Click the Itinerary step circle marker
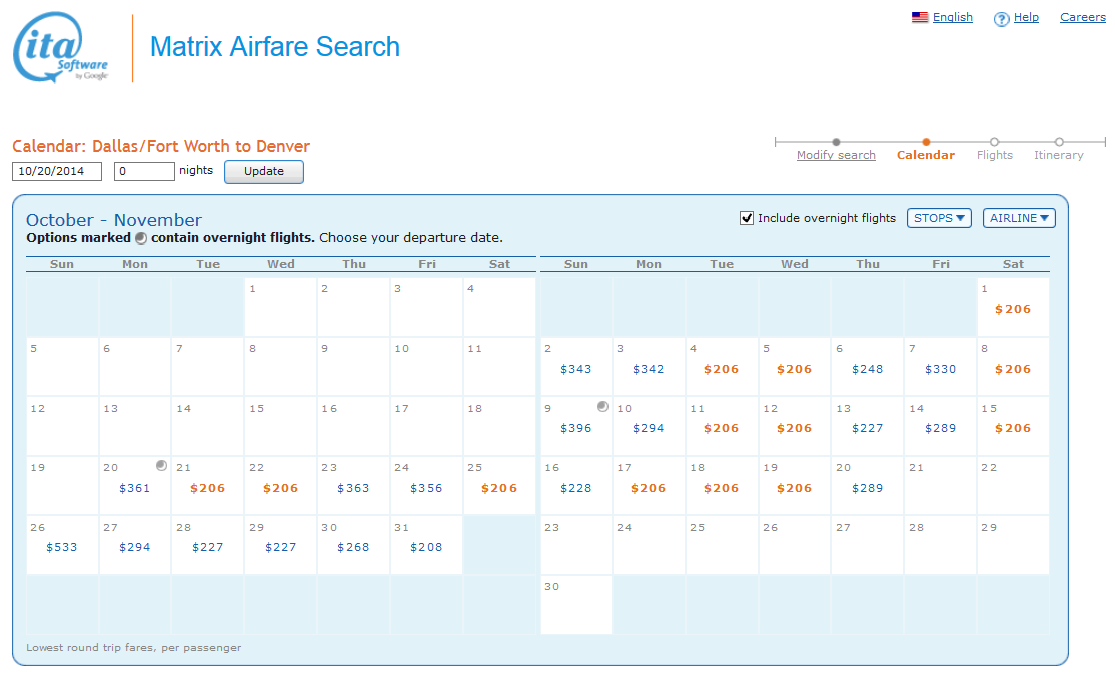 (1059, 142)
